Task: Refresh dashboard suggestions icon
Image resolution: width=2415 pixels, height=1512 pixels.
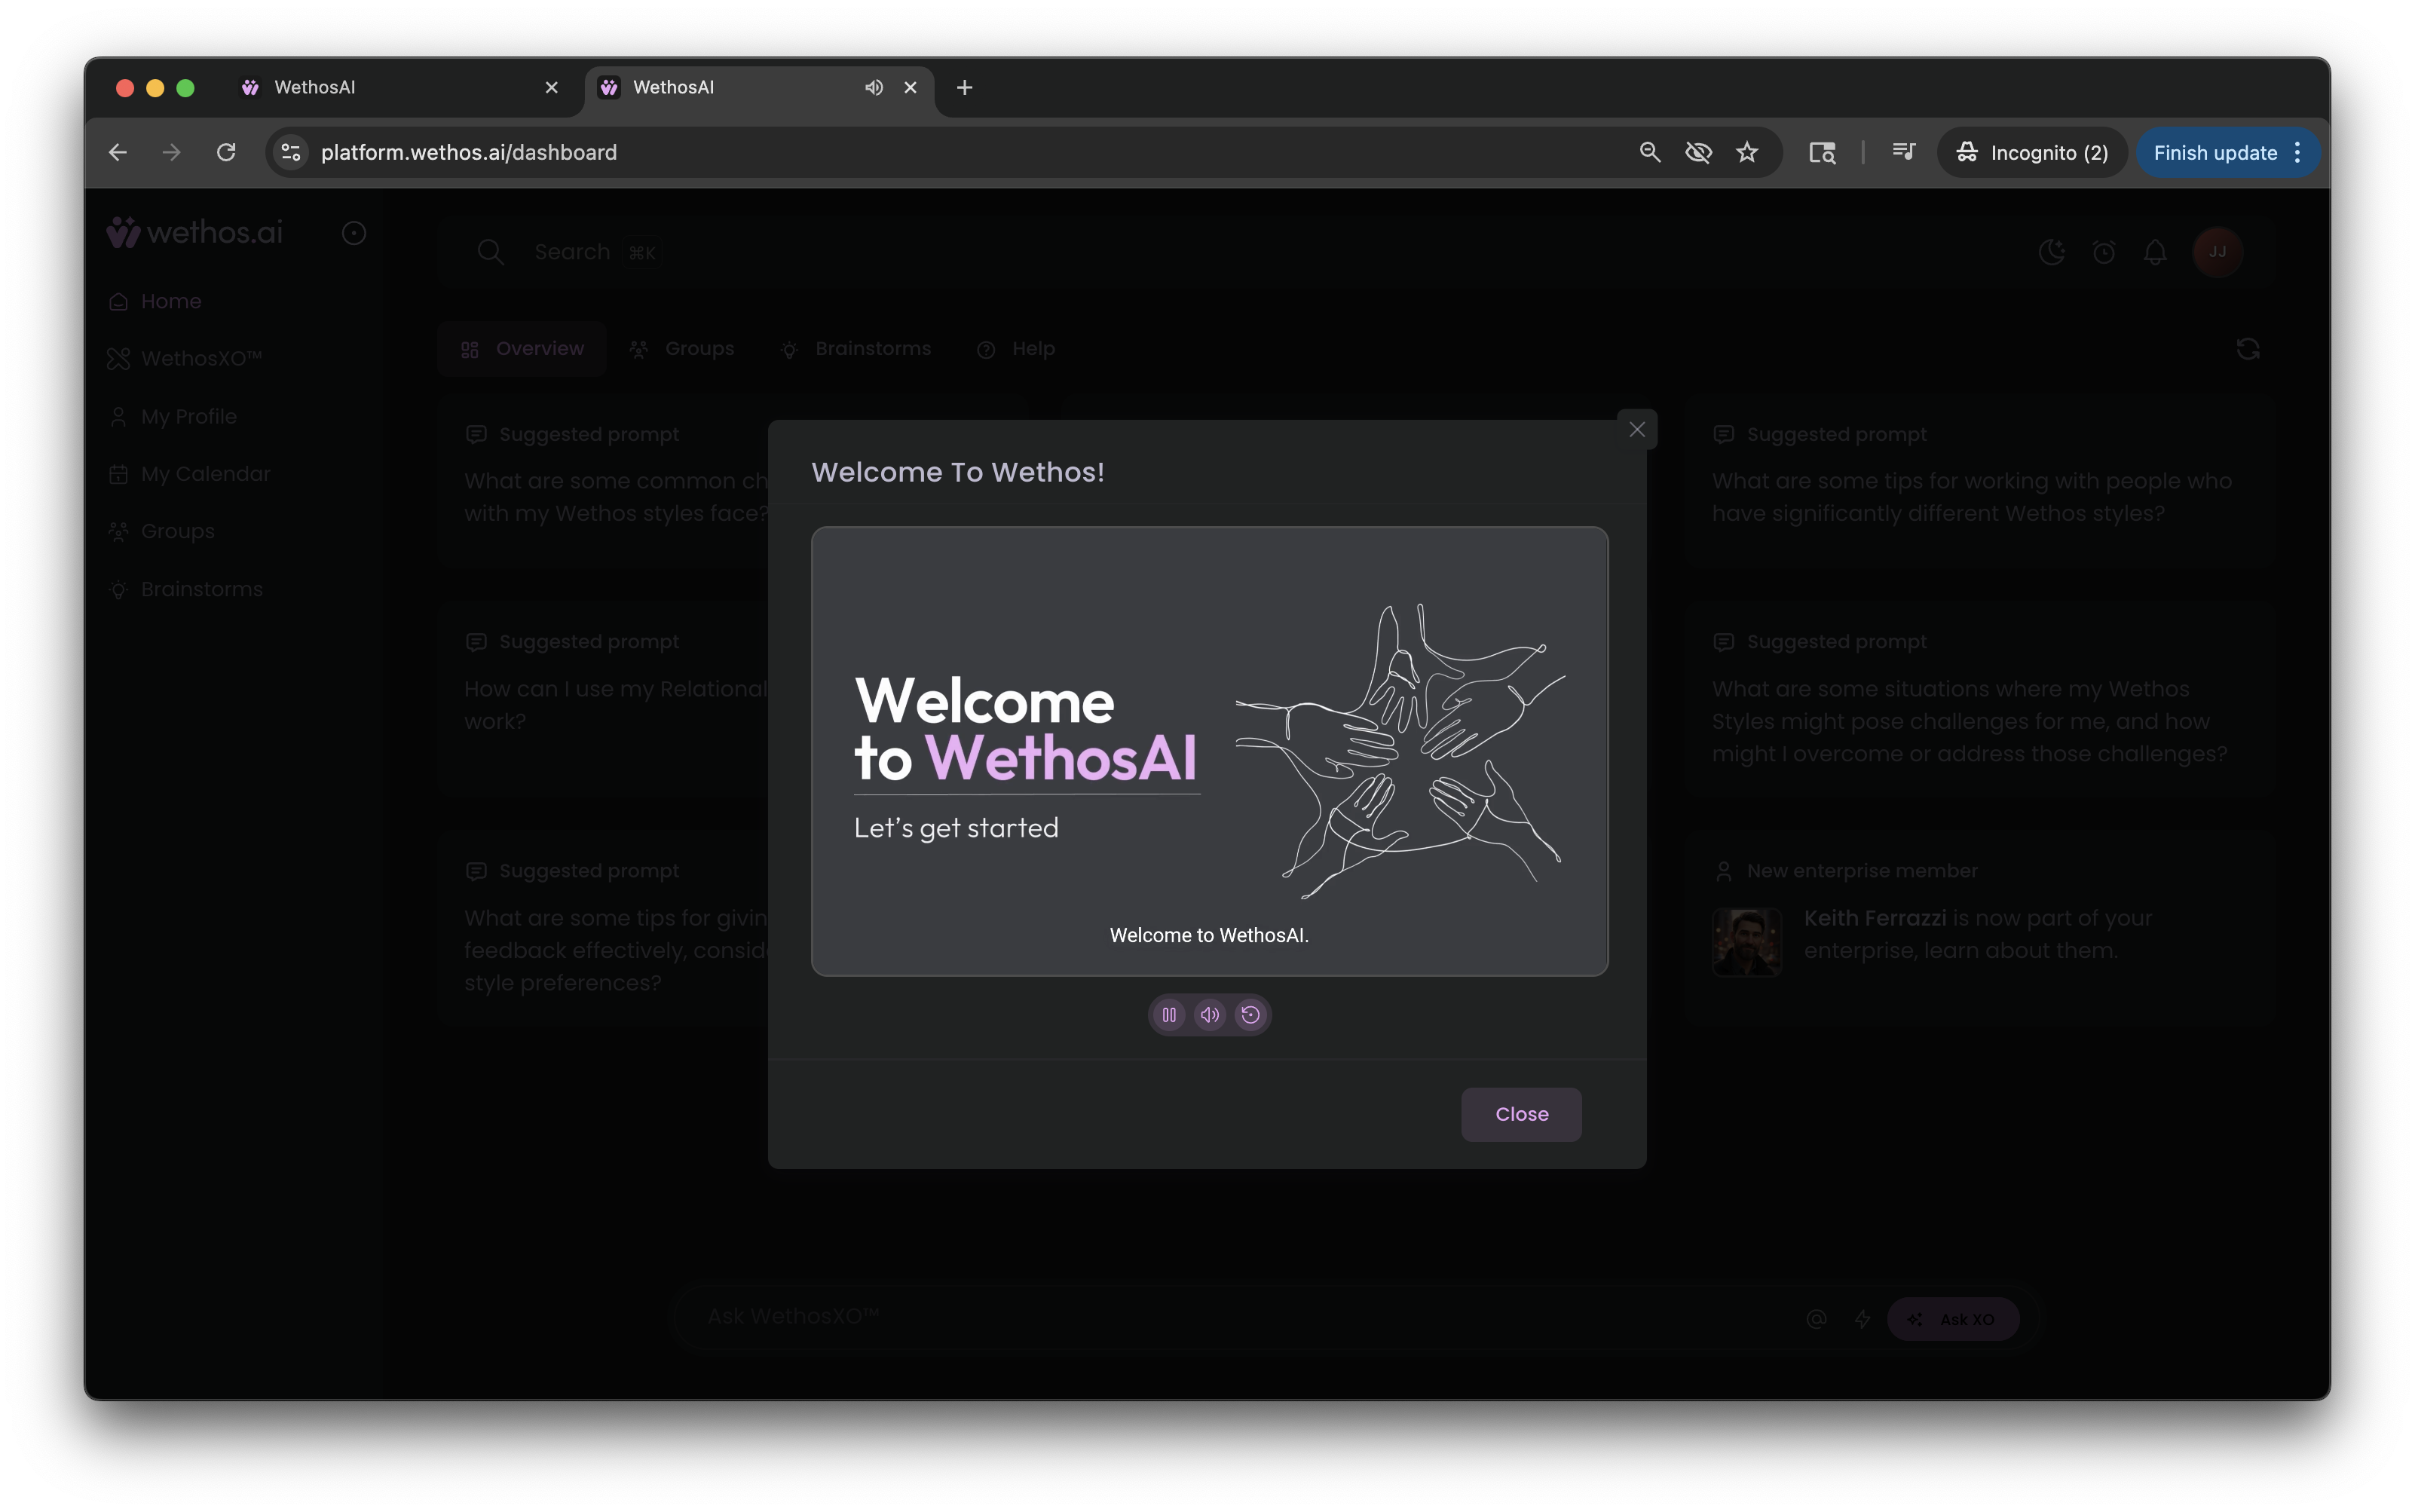Action: pos(2248,349)
